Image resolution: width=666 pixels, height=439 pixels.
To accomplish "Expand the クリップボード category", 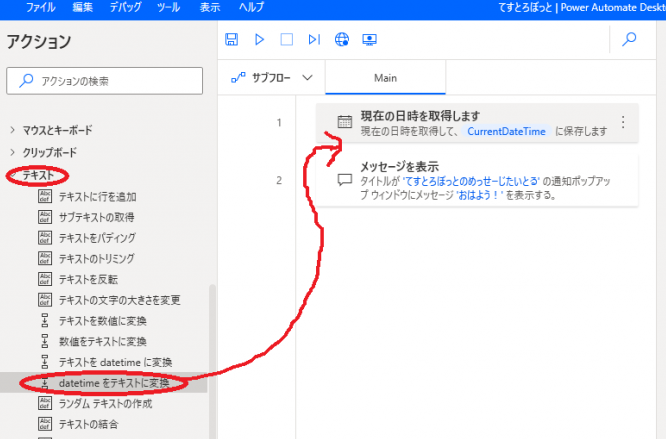I will coord(50,153).
